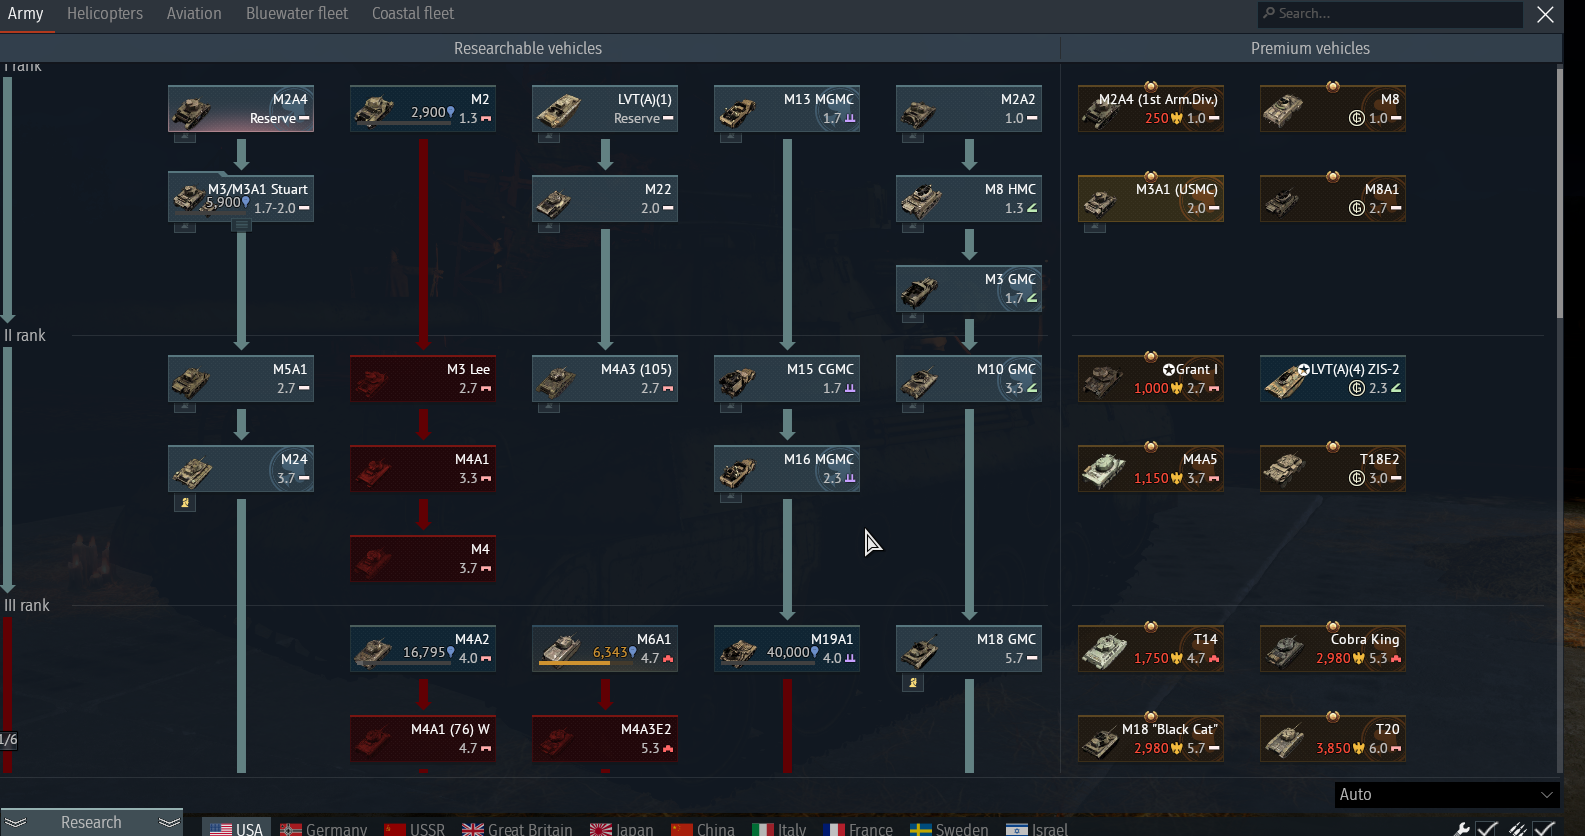The width and height of the screenshot is (1585, 836).
Task: Select the M2A4 Reserve tank icon
Action: 241,108
